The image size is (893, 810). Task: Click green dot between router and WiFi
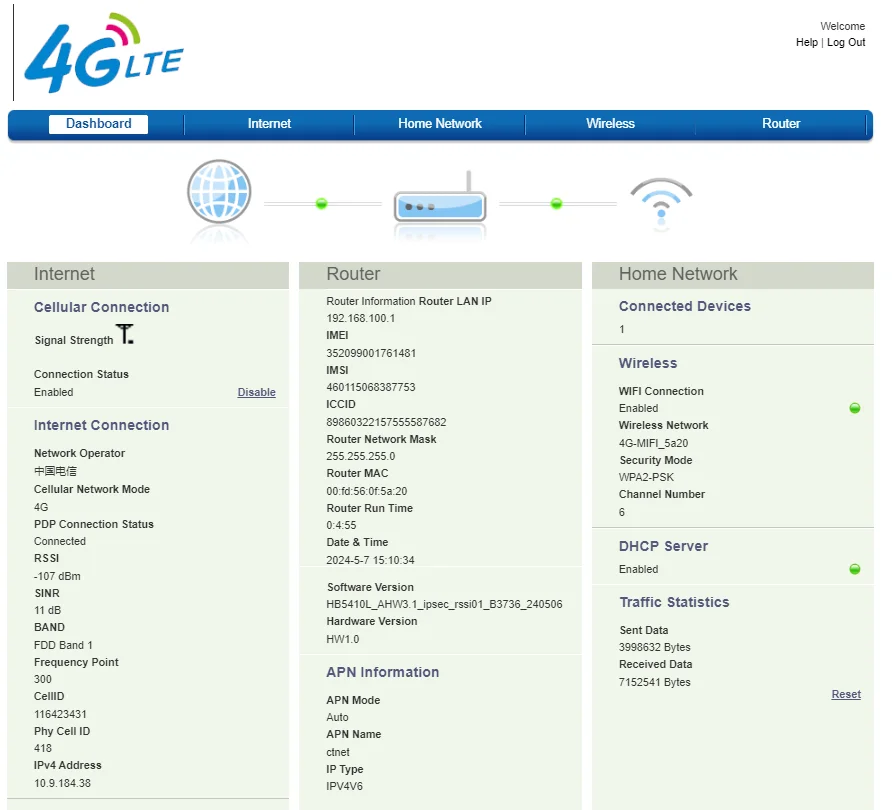[556, 204]
